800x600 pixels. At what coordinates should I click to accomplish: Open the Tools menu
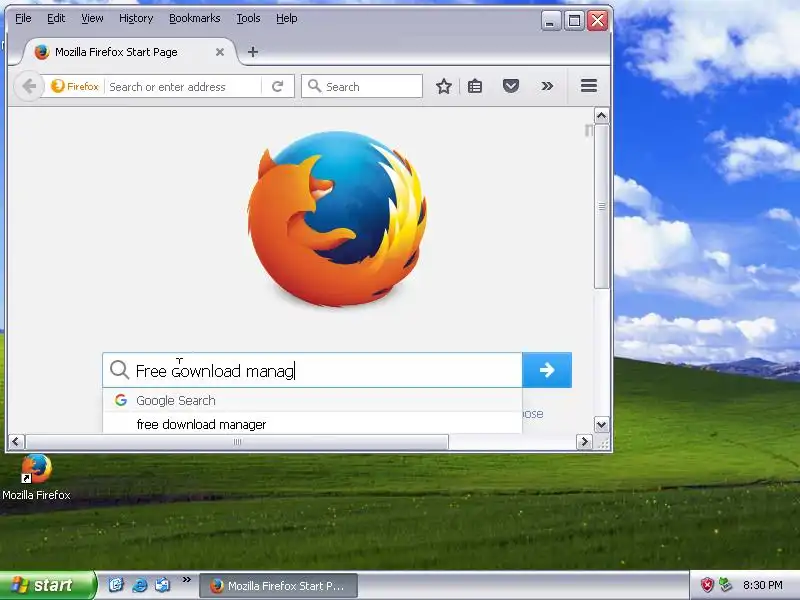(x=248, y=18)
